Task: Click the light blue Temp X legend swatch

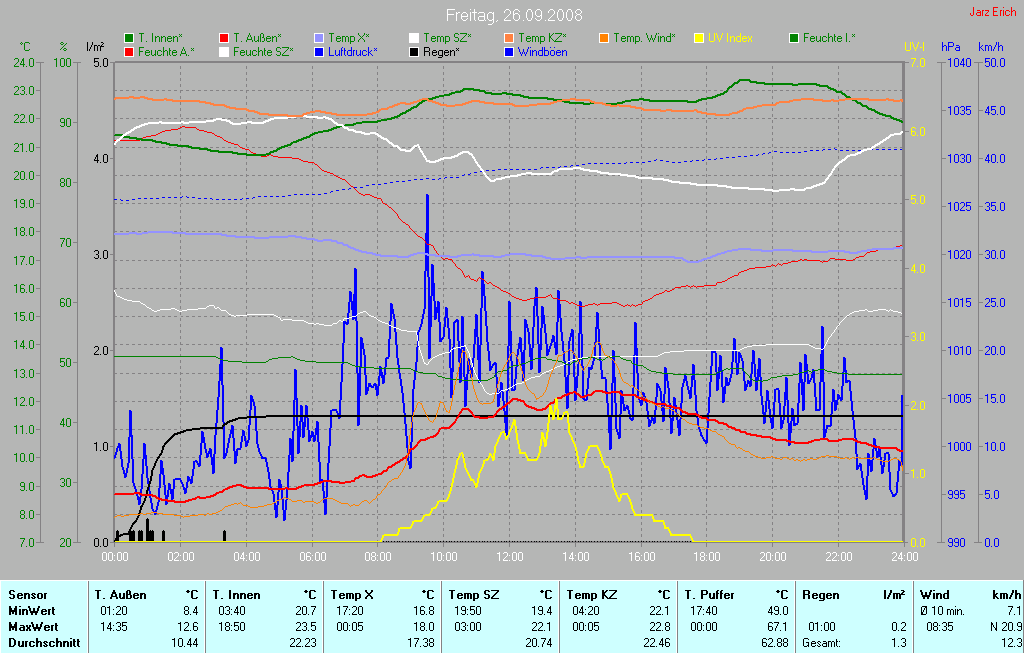Action: pos(319,38)
